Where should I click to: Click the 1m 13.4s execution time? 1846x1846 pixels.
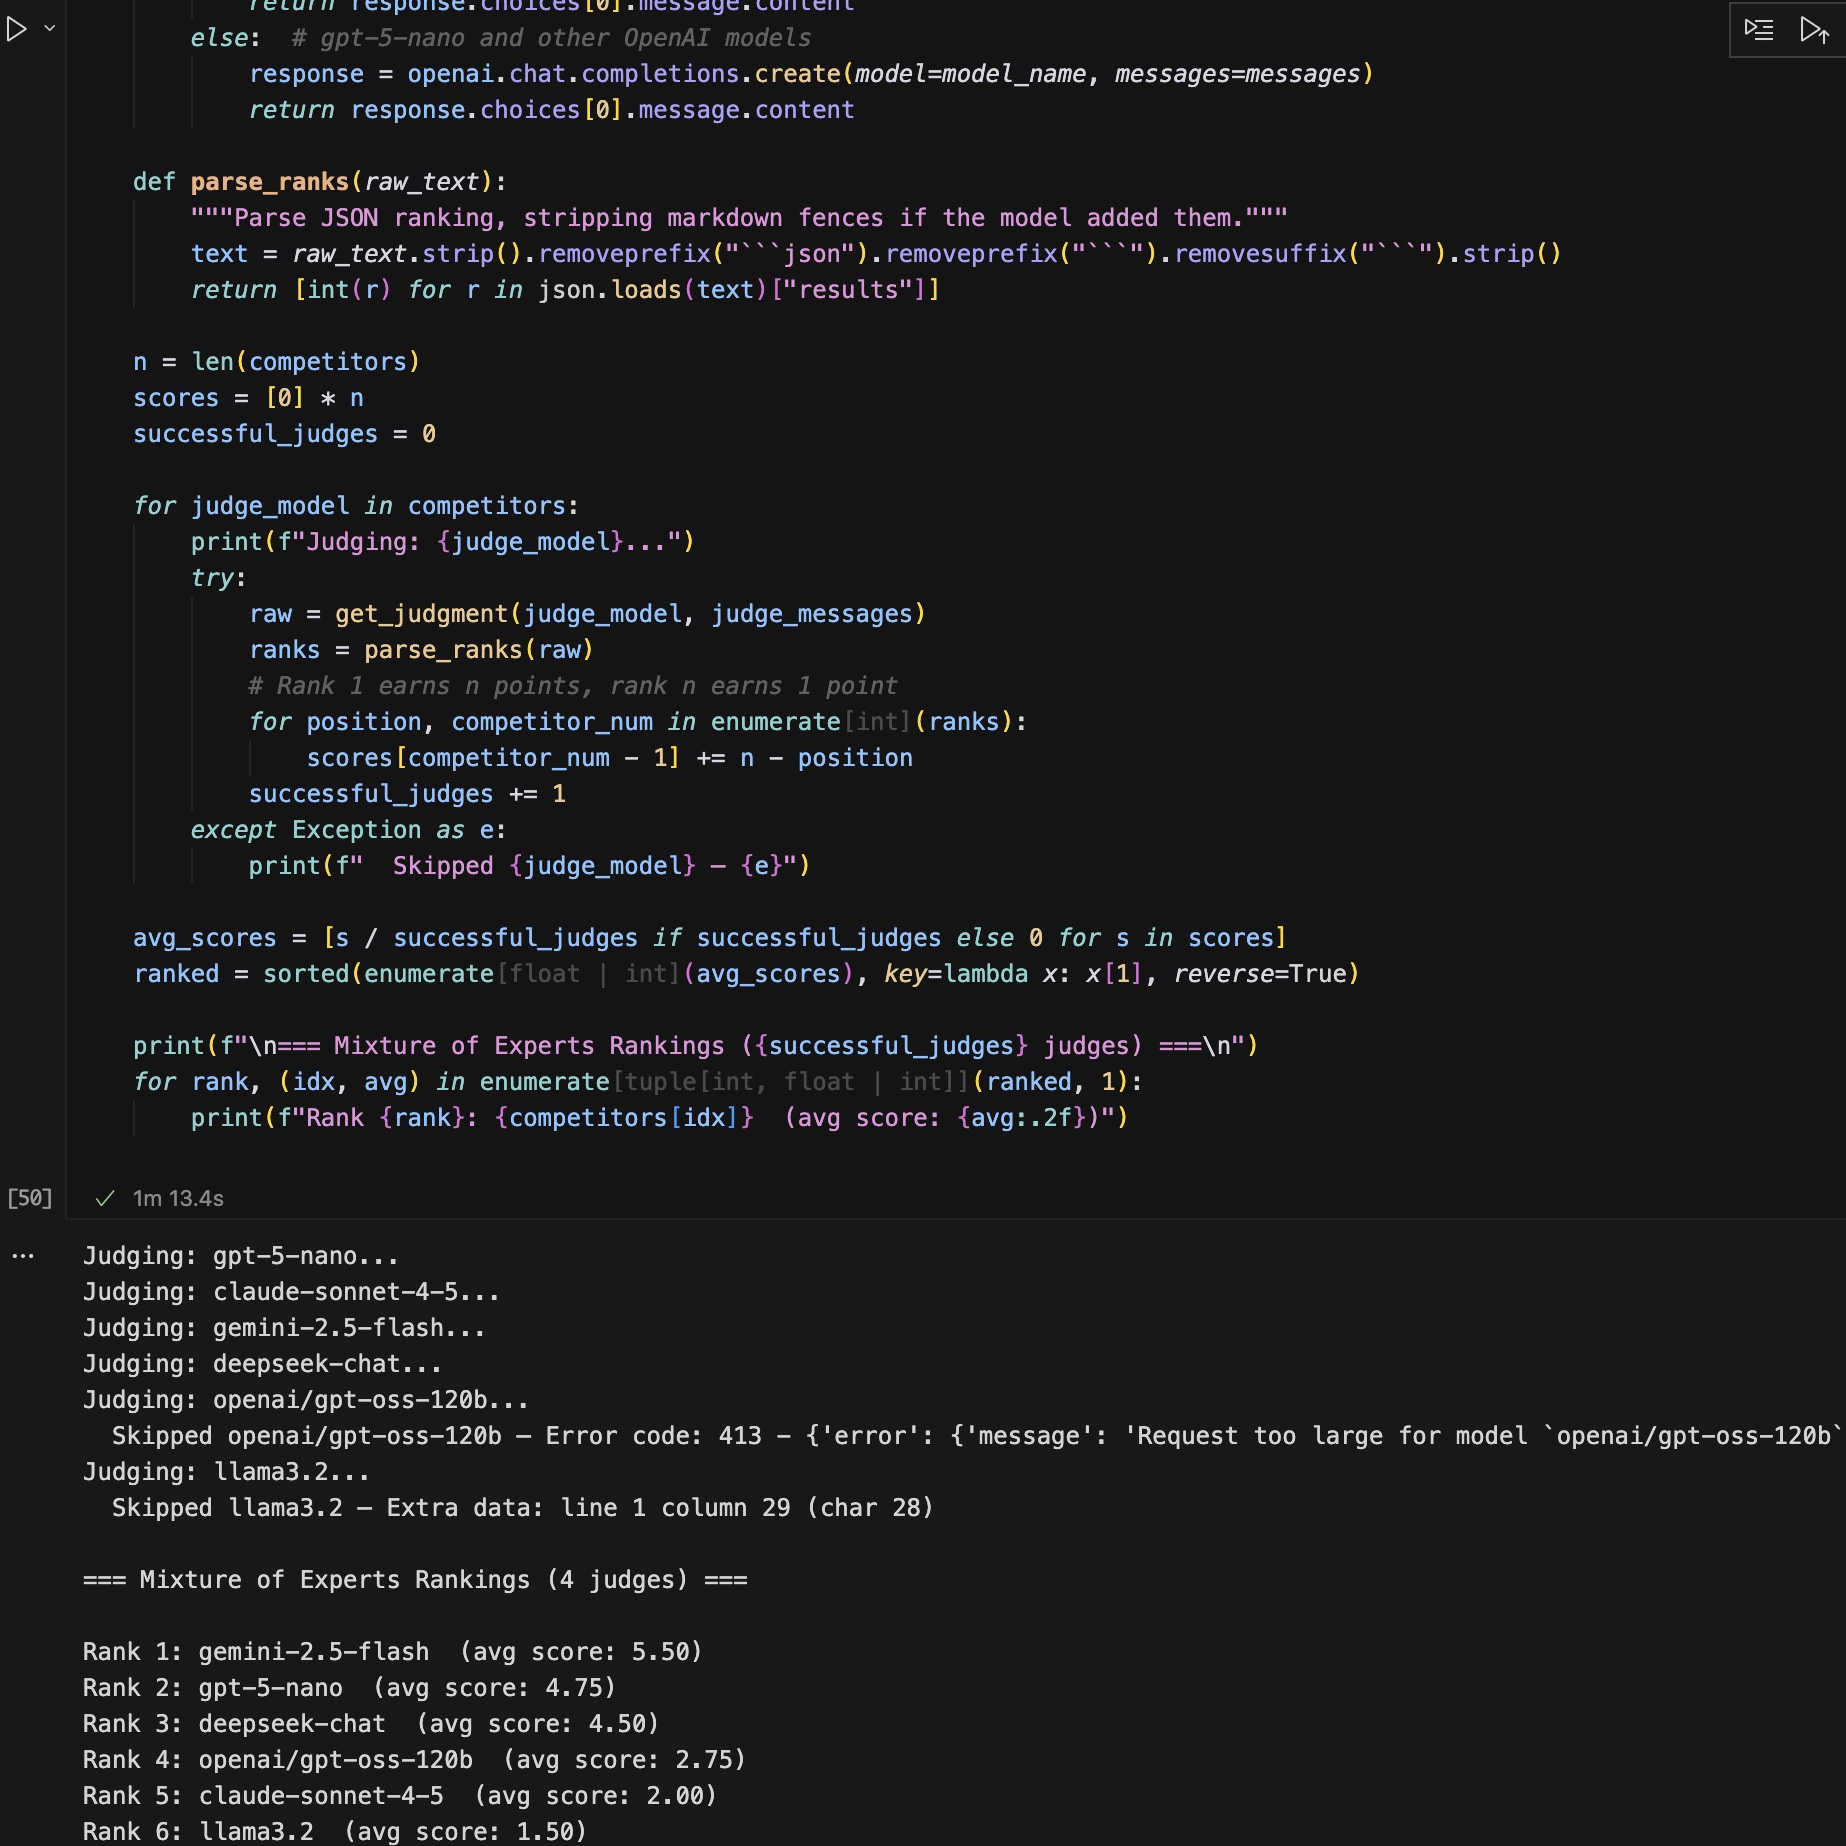(x=178, y=1198)
